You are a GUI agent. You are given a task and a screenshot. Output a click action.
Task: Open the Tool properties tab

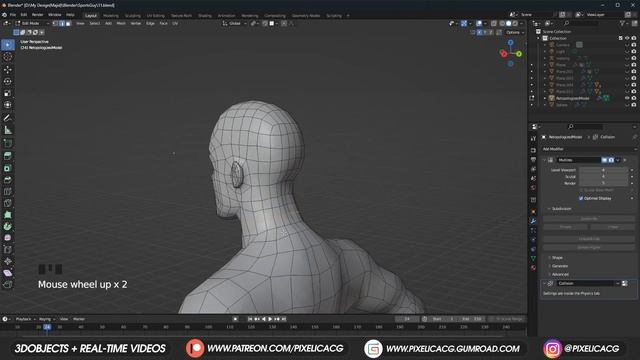point(533,139)
